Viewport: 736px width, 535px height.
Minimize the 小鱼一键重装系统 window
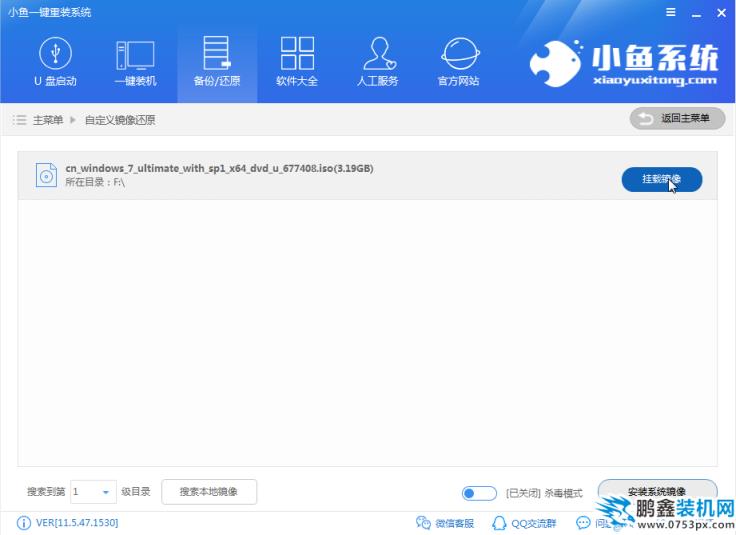(x=697, y=13)
